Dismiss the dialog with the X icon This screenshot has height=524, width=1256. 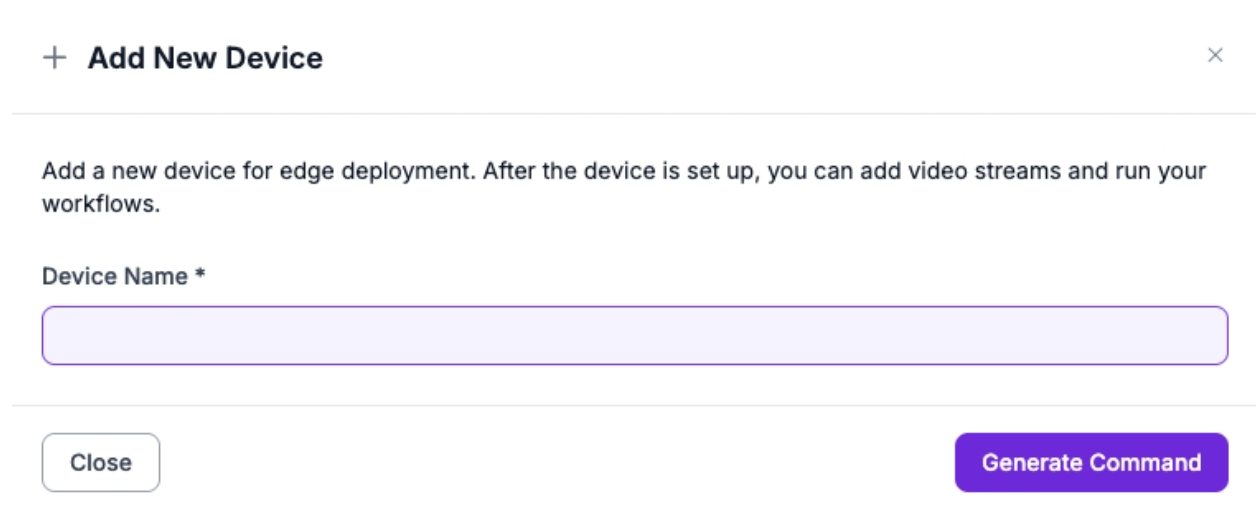point(1215,56)
